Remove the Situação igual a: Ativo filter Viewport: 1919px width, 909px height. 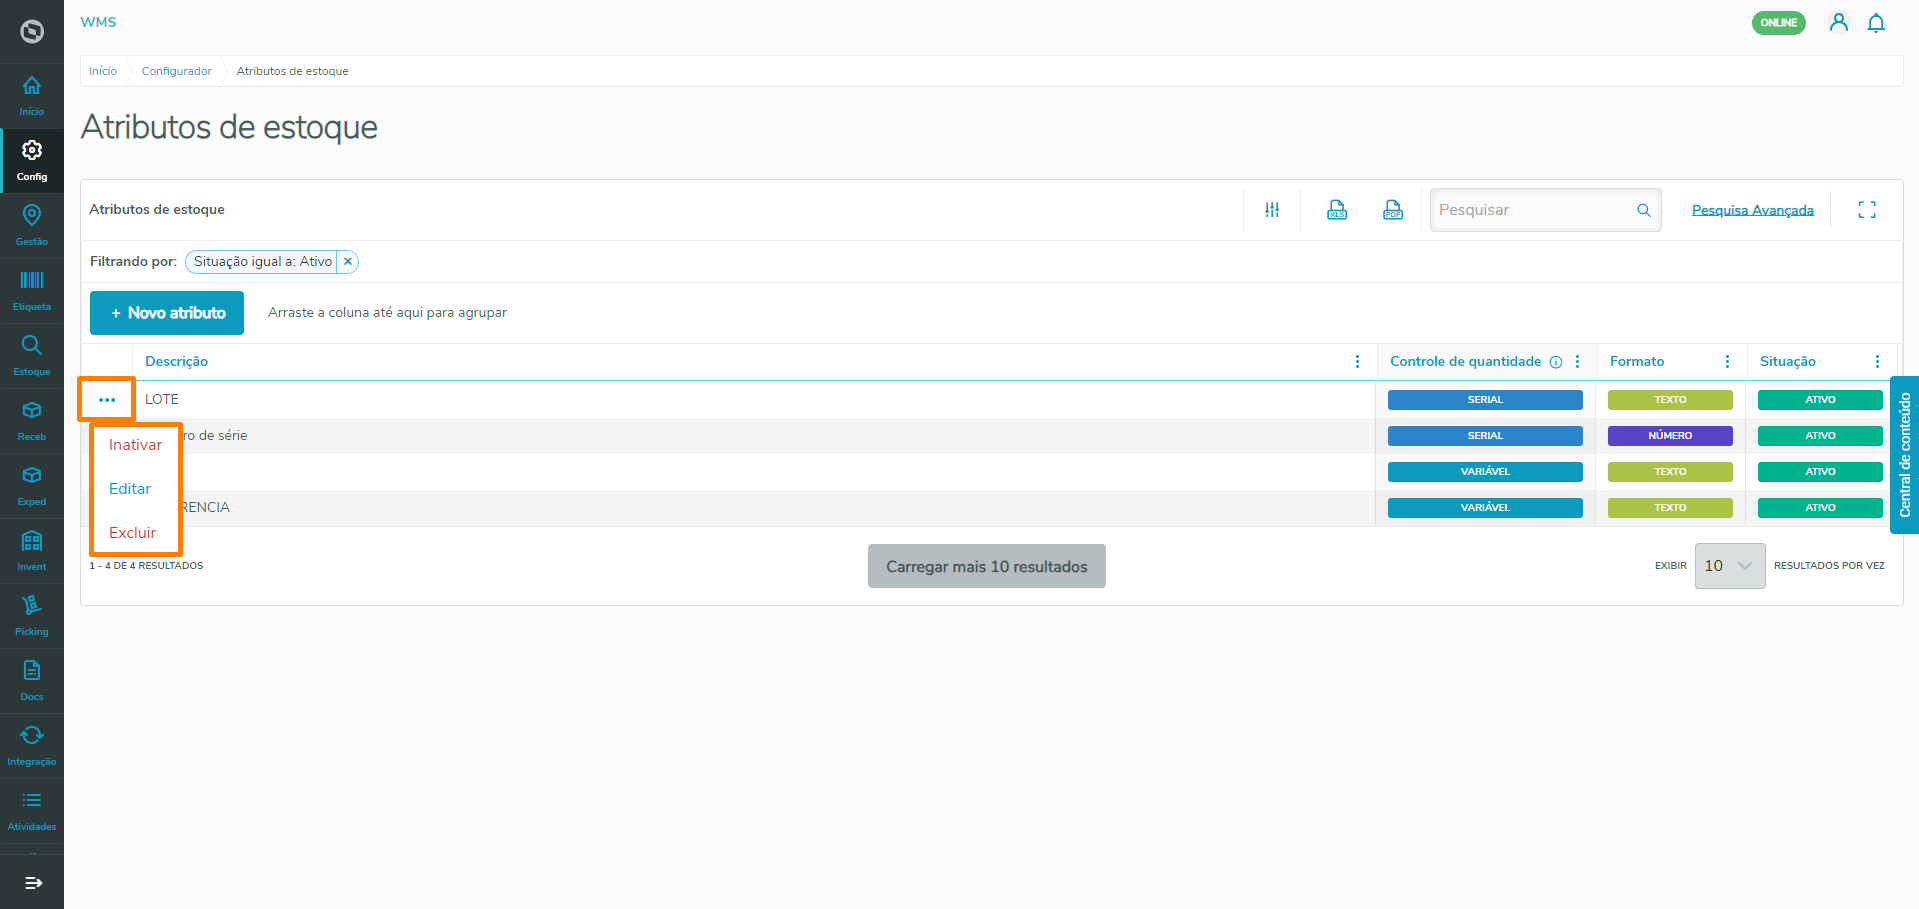348,262
